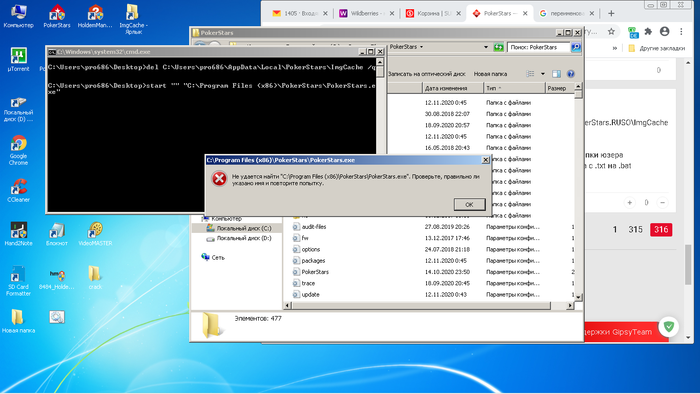Open Explorer help question-mark icon
The width and height of the screenshot is (700, 394).
(x=570, y=74)
